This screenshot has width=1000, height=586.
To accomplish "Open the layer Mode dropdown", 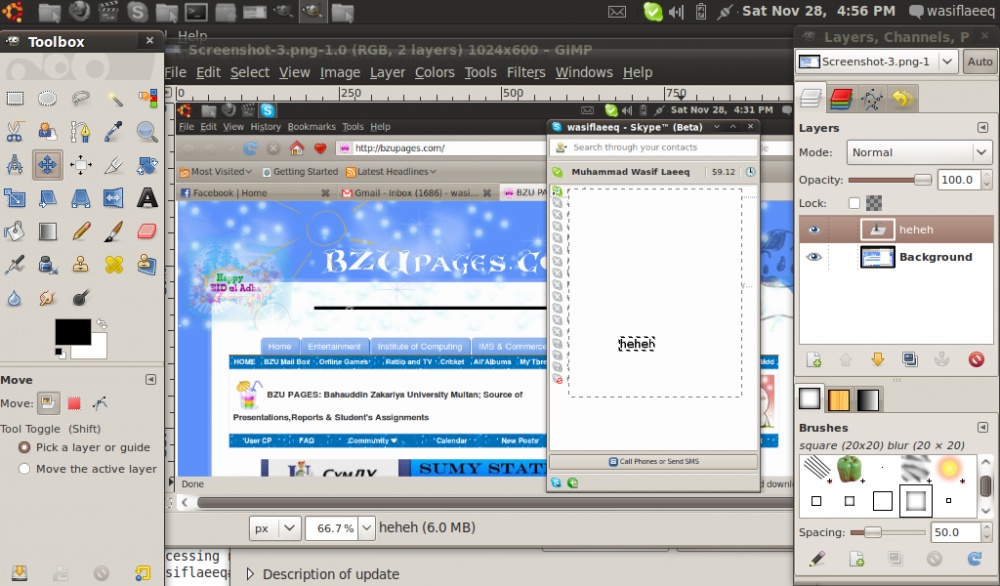I will tap(918, 153).
